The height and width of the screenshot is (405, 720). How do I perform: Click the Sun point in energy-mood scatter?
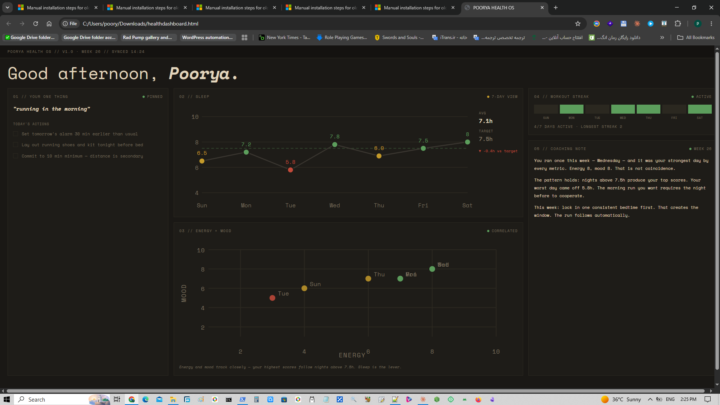tap(304, 288)
